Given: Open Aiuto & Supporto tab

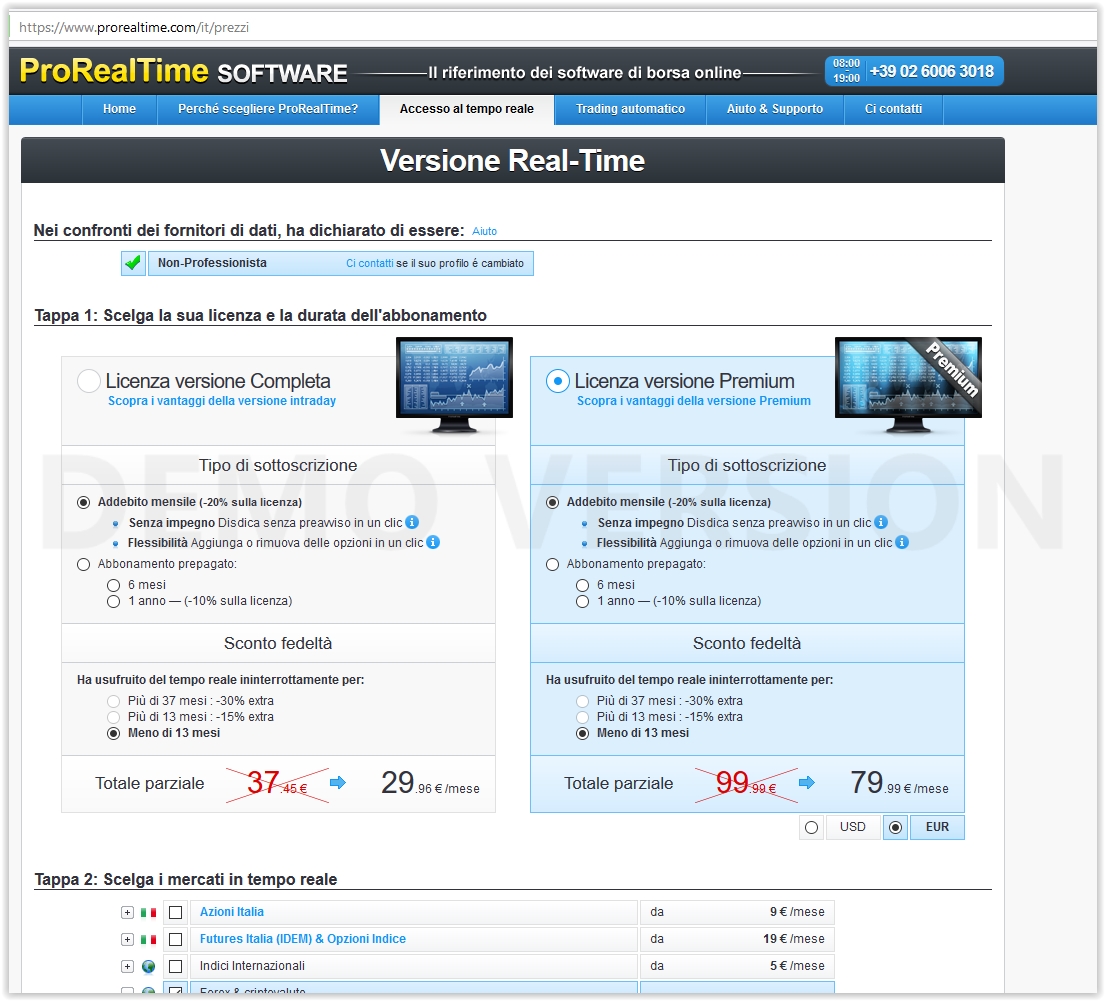Looking at the screenshot, I should point(774,109).
